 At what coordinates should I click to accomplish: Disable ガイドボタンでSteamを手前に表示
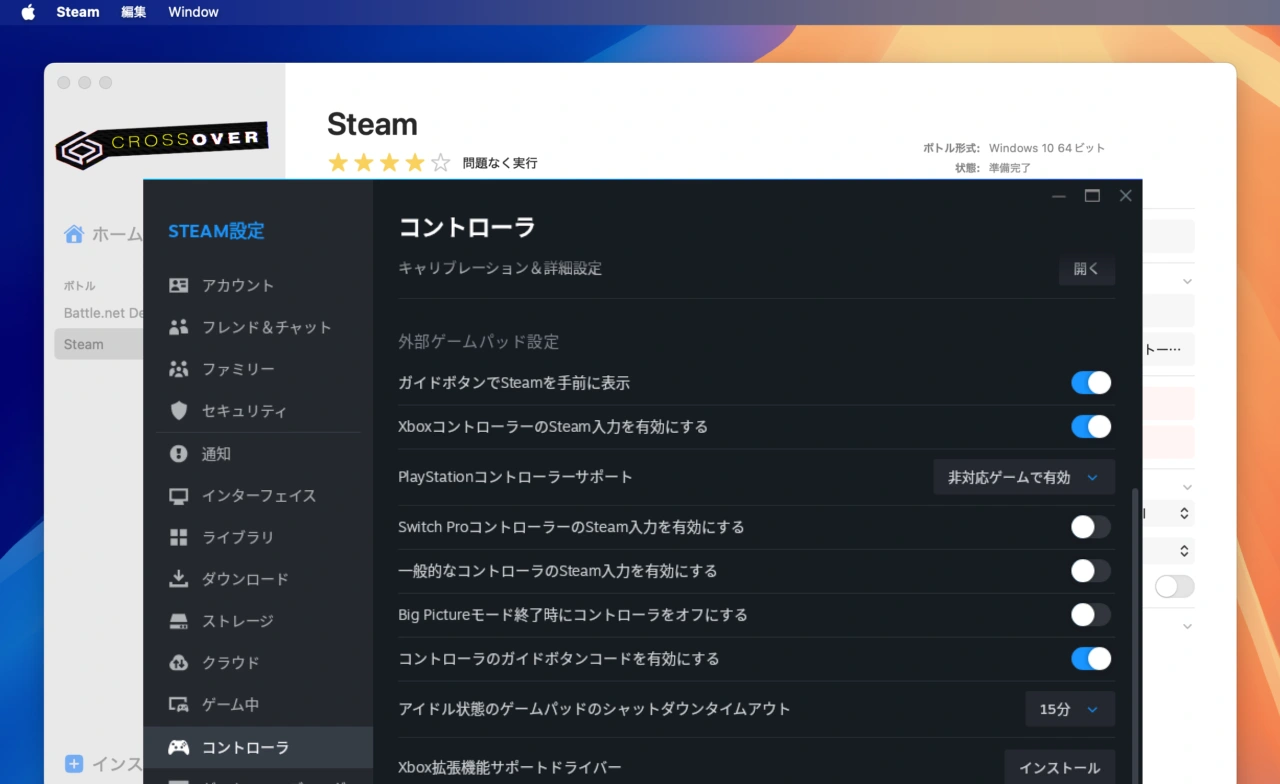pyautogui.click(x=1090, y=382)
